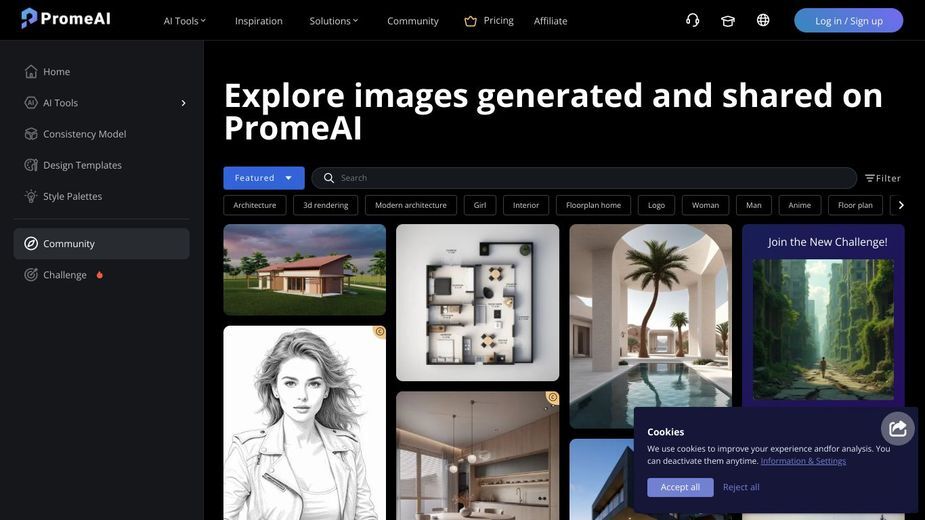This screenshot has width=925, height=520.
Task: Open the customer support headset icon
Action: tap(693, 21)
